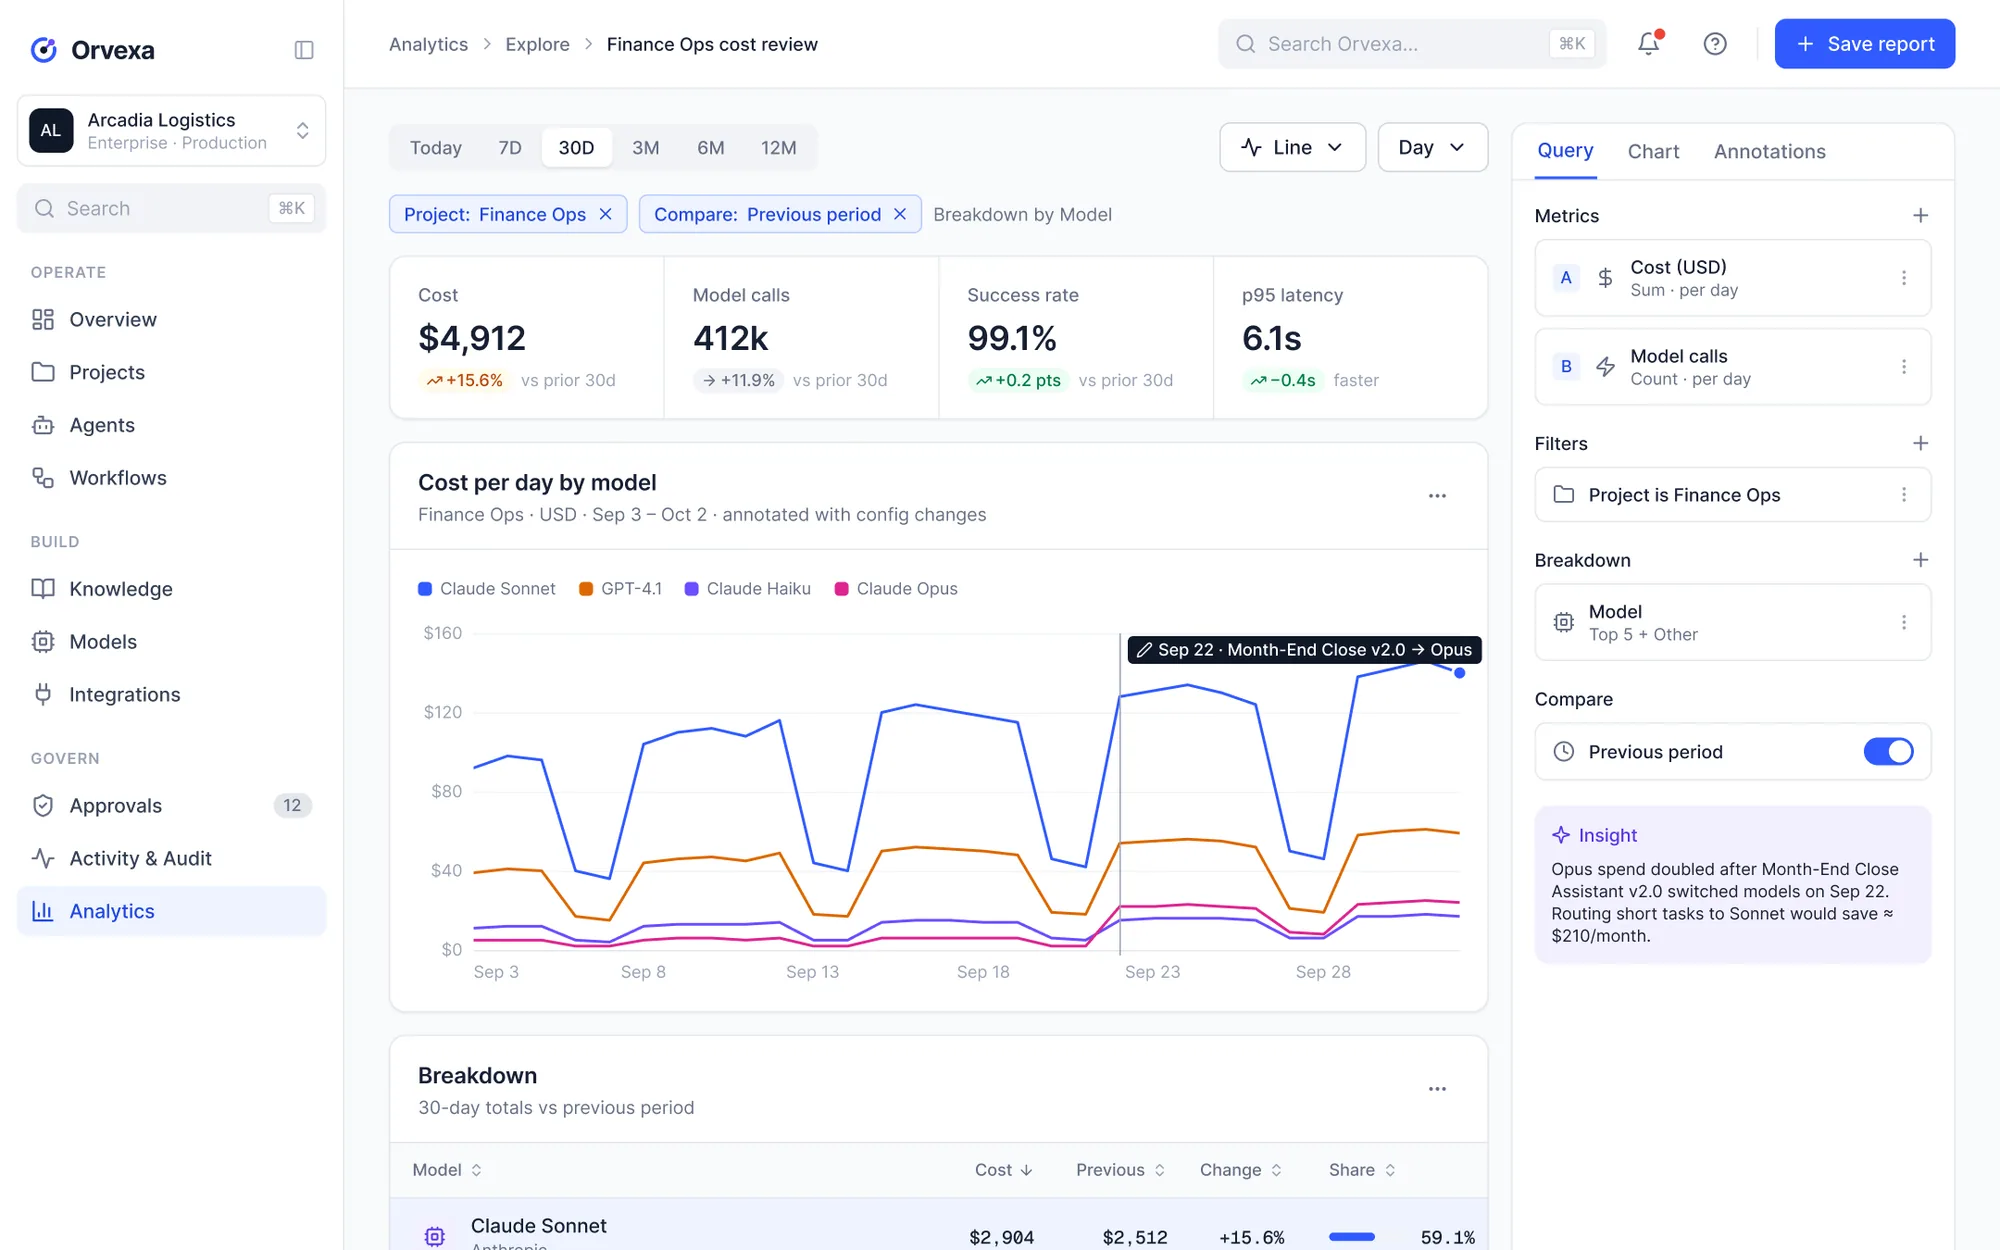Open Knowledge section
The height and width of the screenshot is (1250, 2000).
tap(171, 589)
